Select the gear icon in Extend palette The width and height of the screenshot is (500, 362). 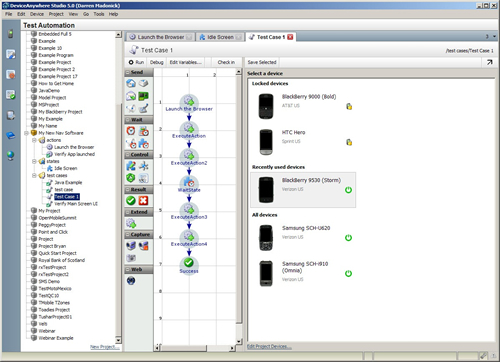[131, 223]
